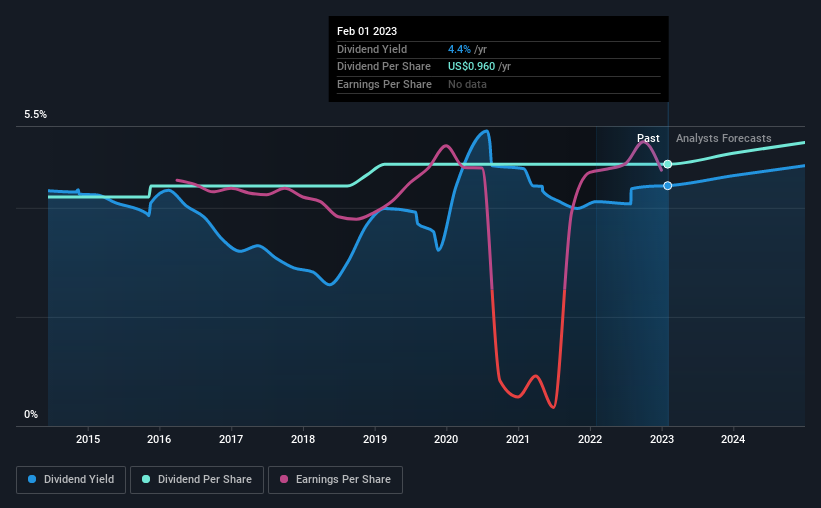Toggle the Dividend Yield legend series
Screen dimensions: 821x508
pos(72,480)
